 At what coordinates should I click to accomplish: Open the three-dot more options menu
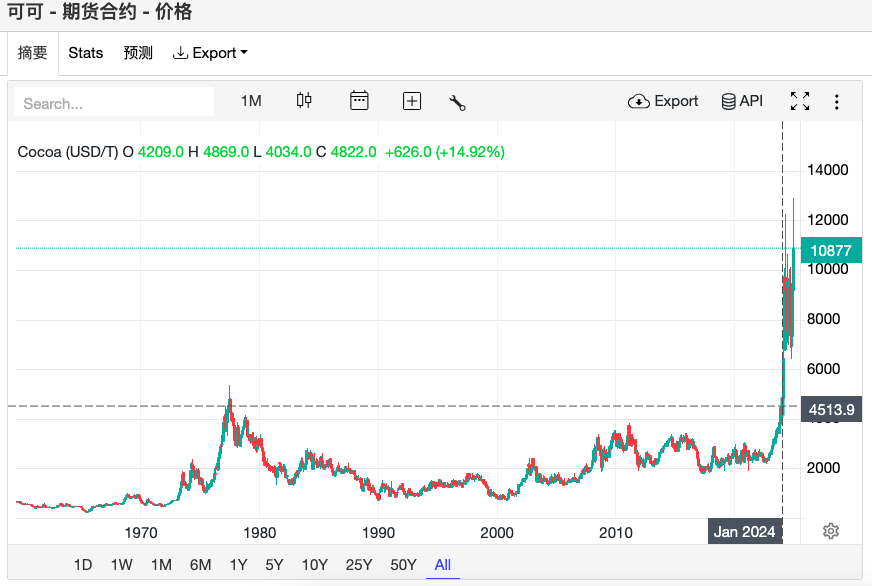tap(837, 101)
